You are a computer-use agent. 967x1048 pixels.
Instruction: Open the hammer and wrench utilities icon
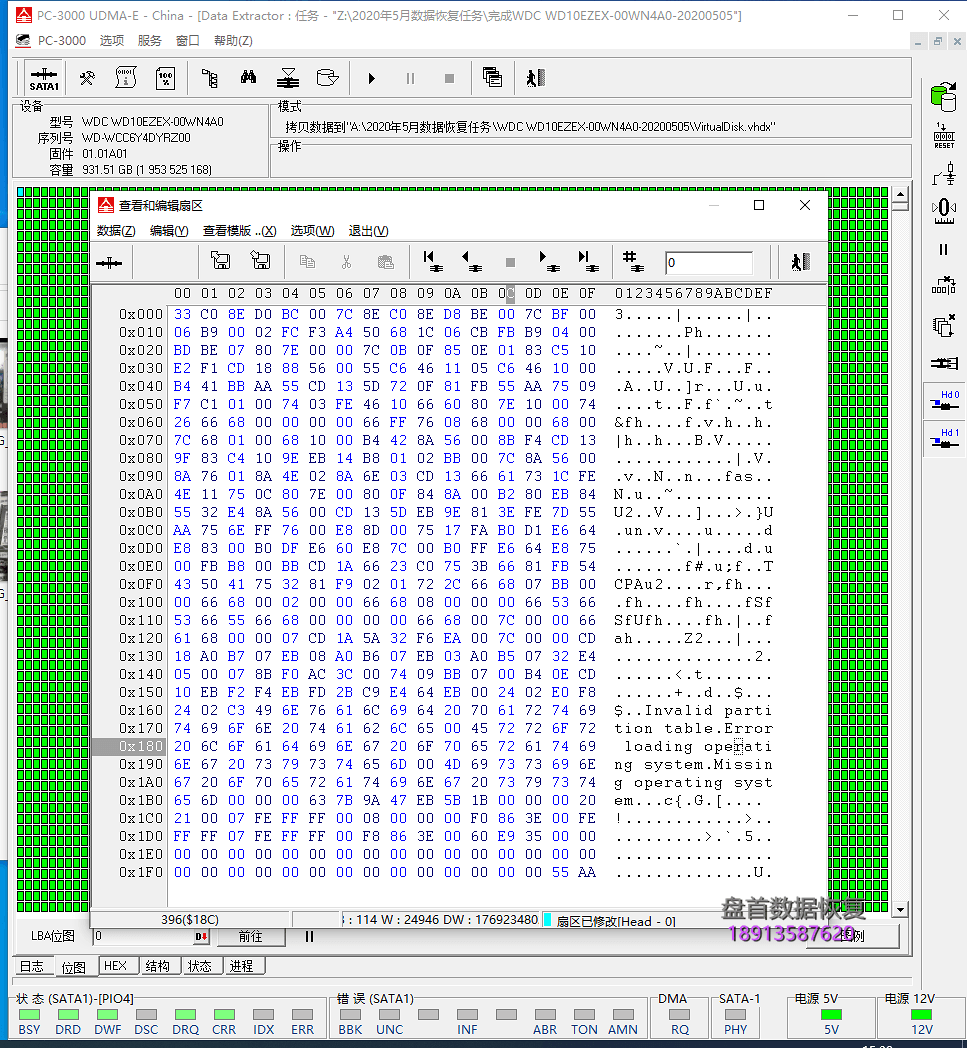[87, 78]
